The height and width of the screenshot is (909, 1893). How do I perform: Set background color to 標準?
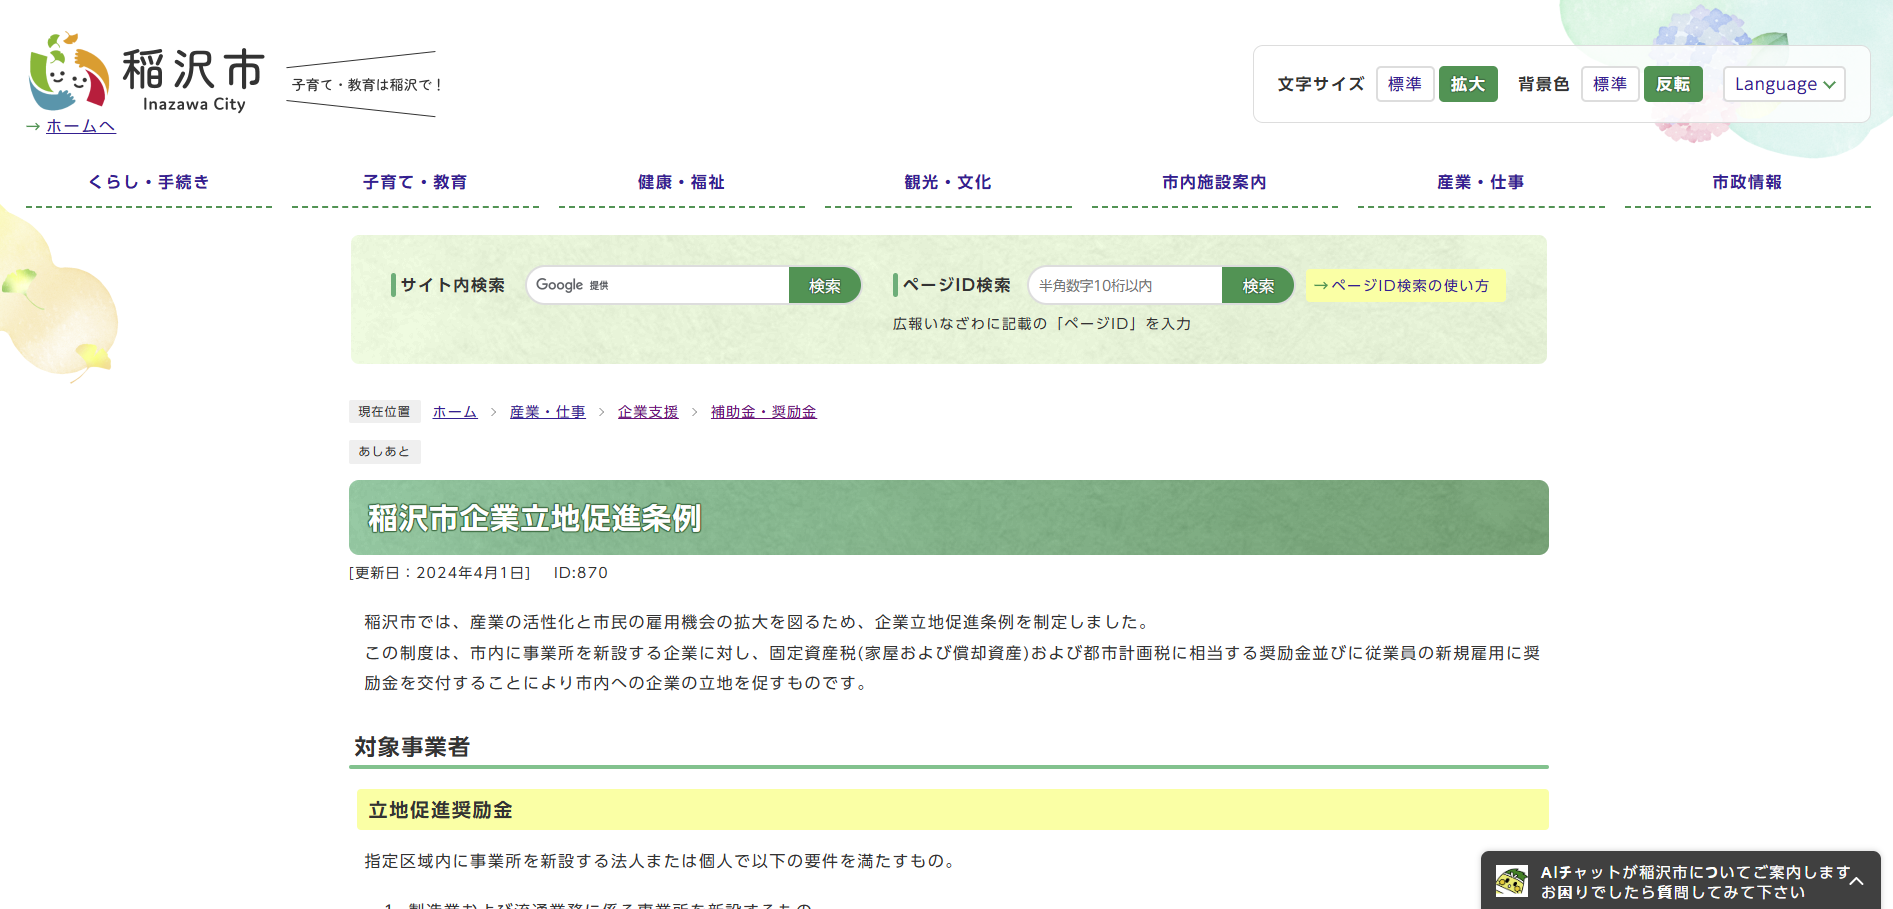point(1610,84)
